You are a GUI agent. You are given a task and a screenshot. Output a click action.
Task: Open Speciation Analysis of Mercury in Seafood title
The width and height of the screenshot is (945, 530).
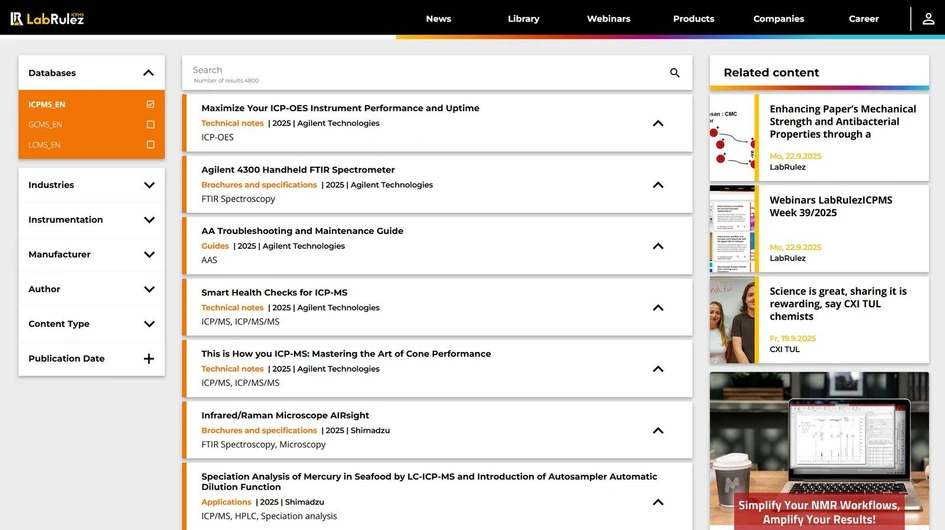coord(429,477)
